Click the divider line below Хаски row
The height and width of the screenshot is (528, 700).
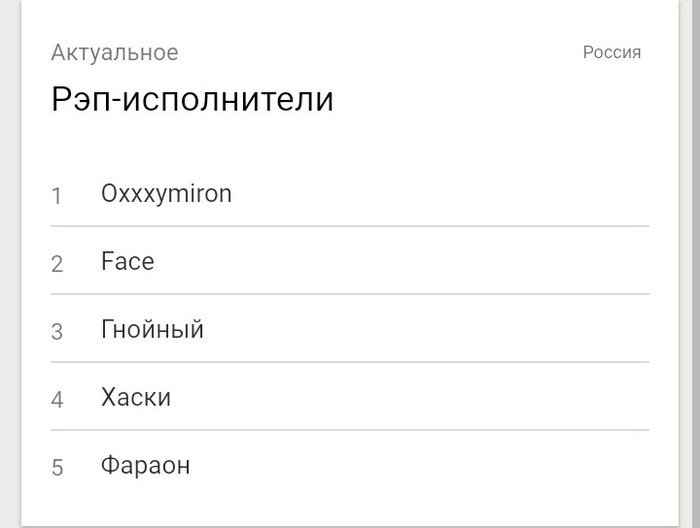coord(350,430)
